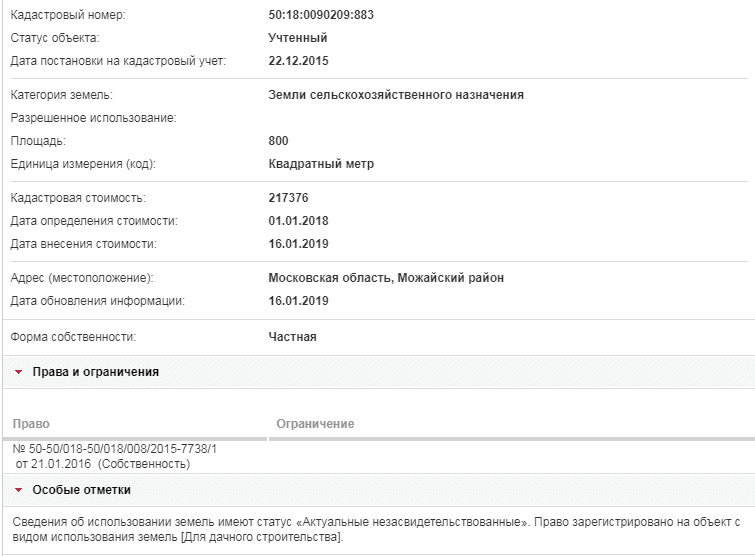Screen dimensions: 755x556
Task: Click Земли сельскохозяйственного назначения category value
Action: [x=396, y=95]
